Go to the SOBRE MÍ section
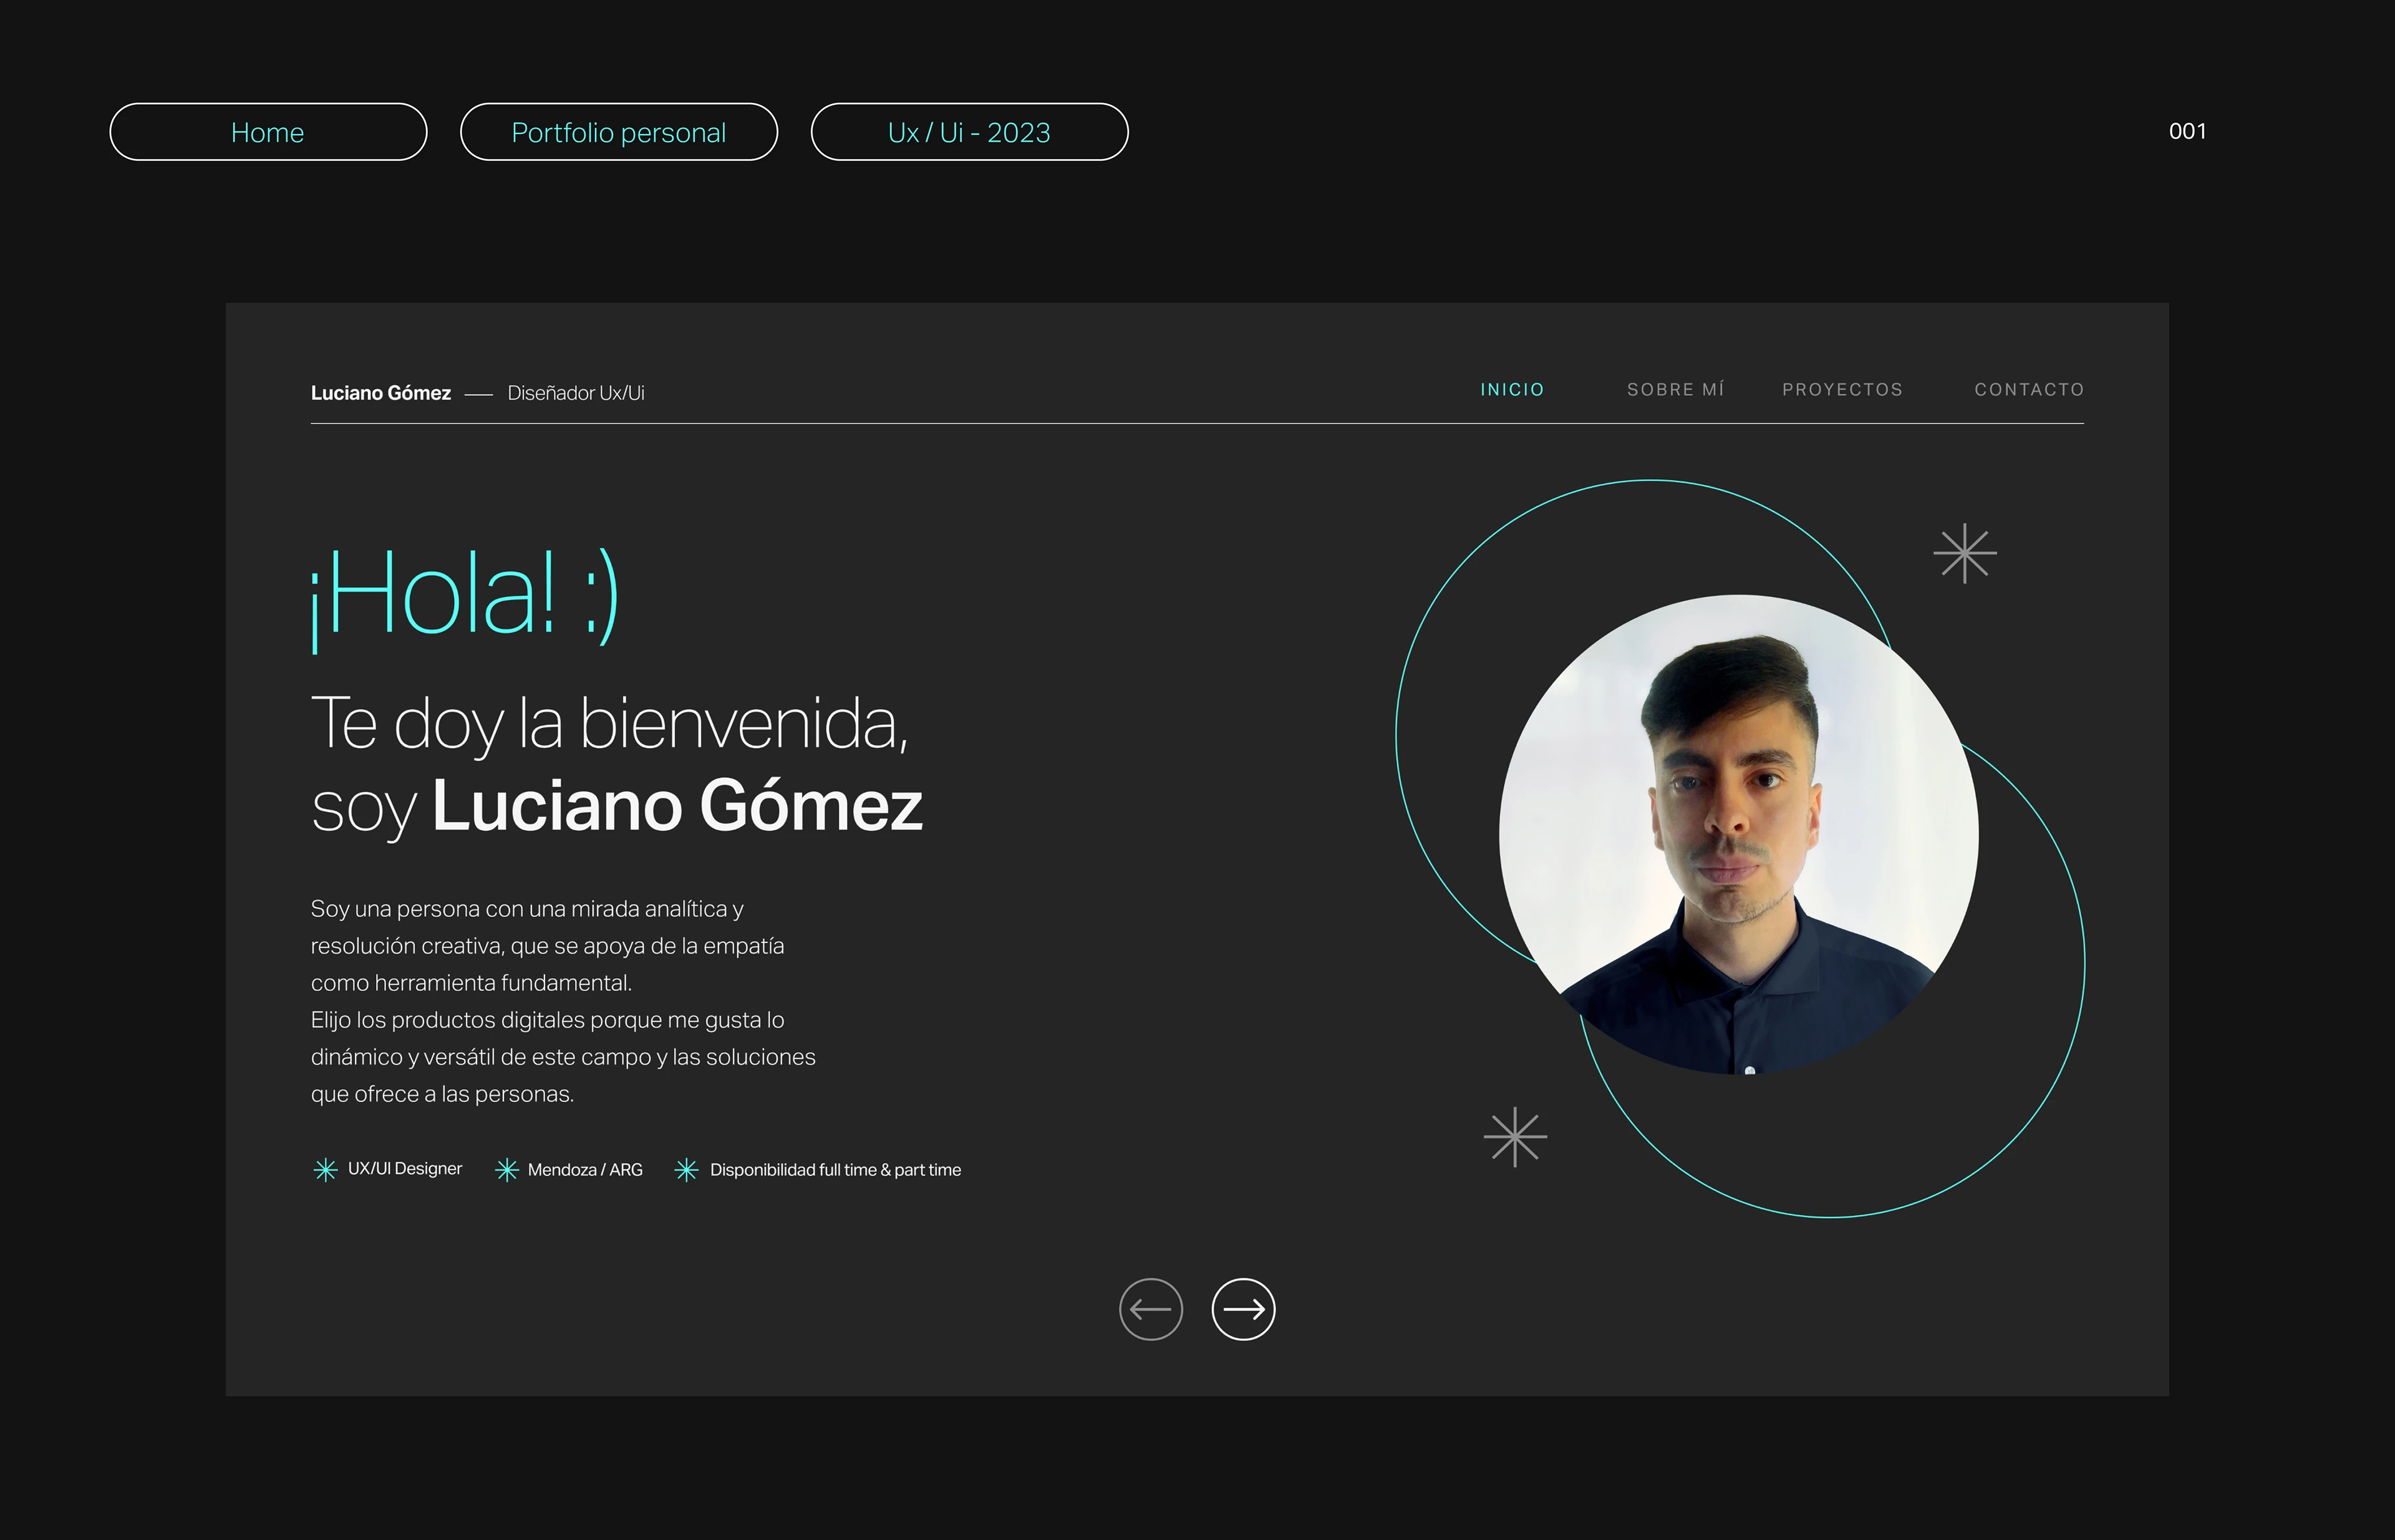 point(1676,390)
